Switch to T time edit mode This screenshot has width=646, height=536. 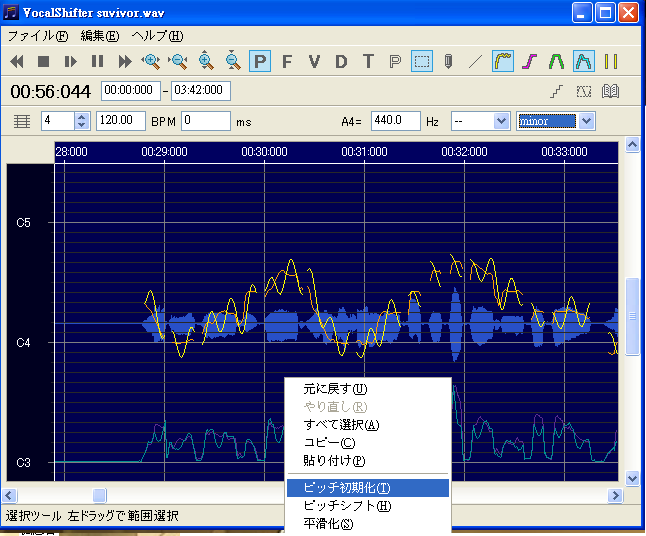point(368,62)
